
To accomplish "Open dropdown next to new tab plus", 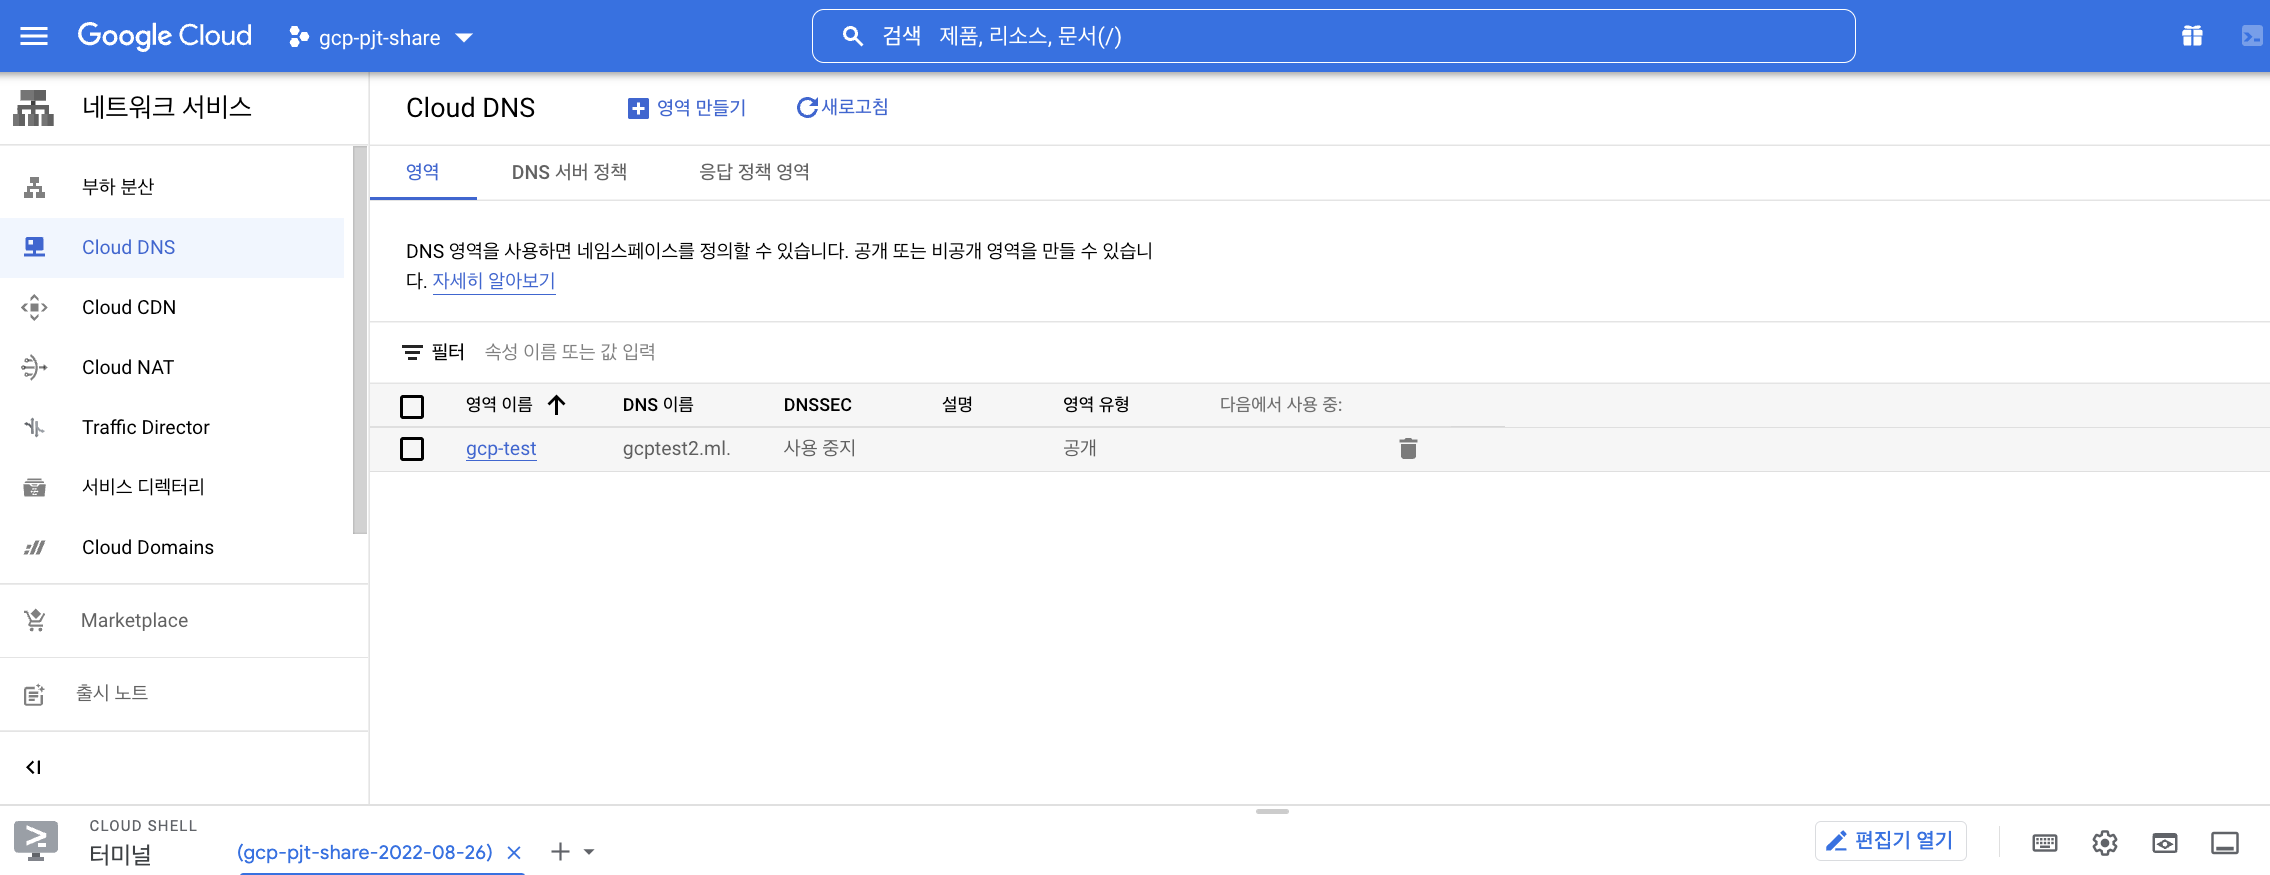I will pyautogui.click(x=589, y=852).
